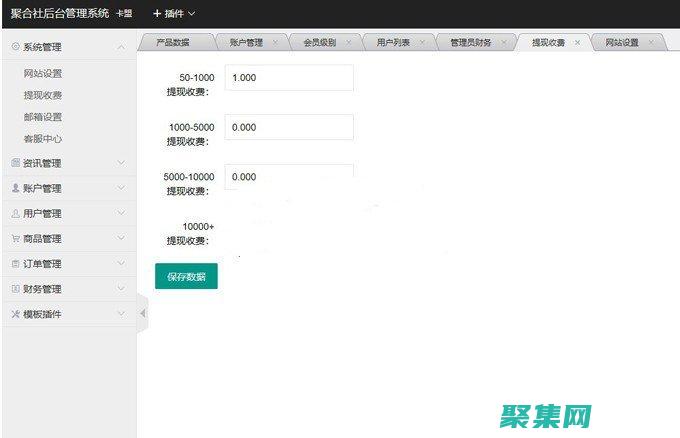
Task: Click the 账户管理 person icon
Action: point(16,188)
